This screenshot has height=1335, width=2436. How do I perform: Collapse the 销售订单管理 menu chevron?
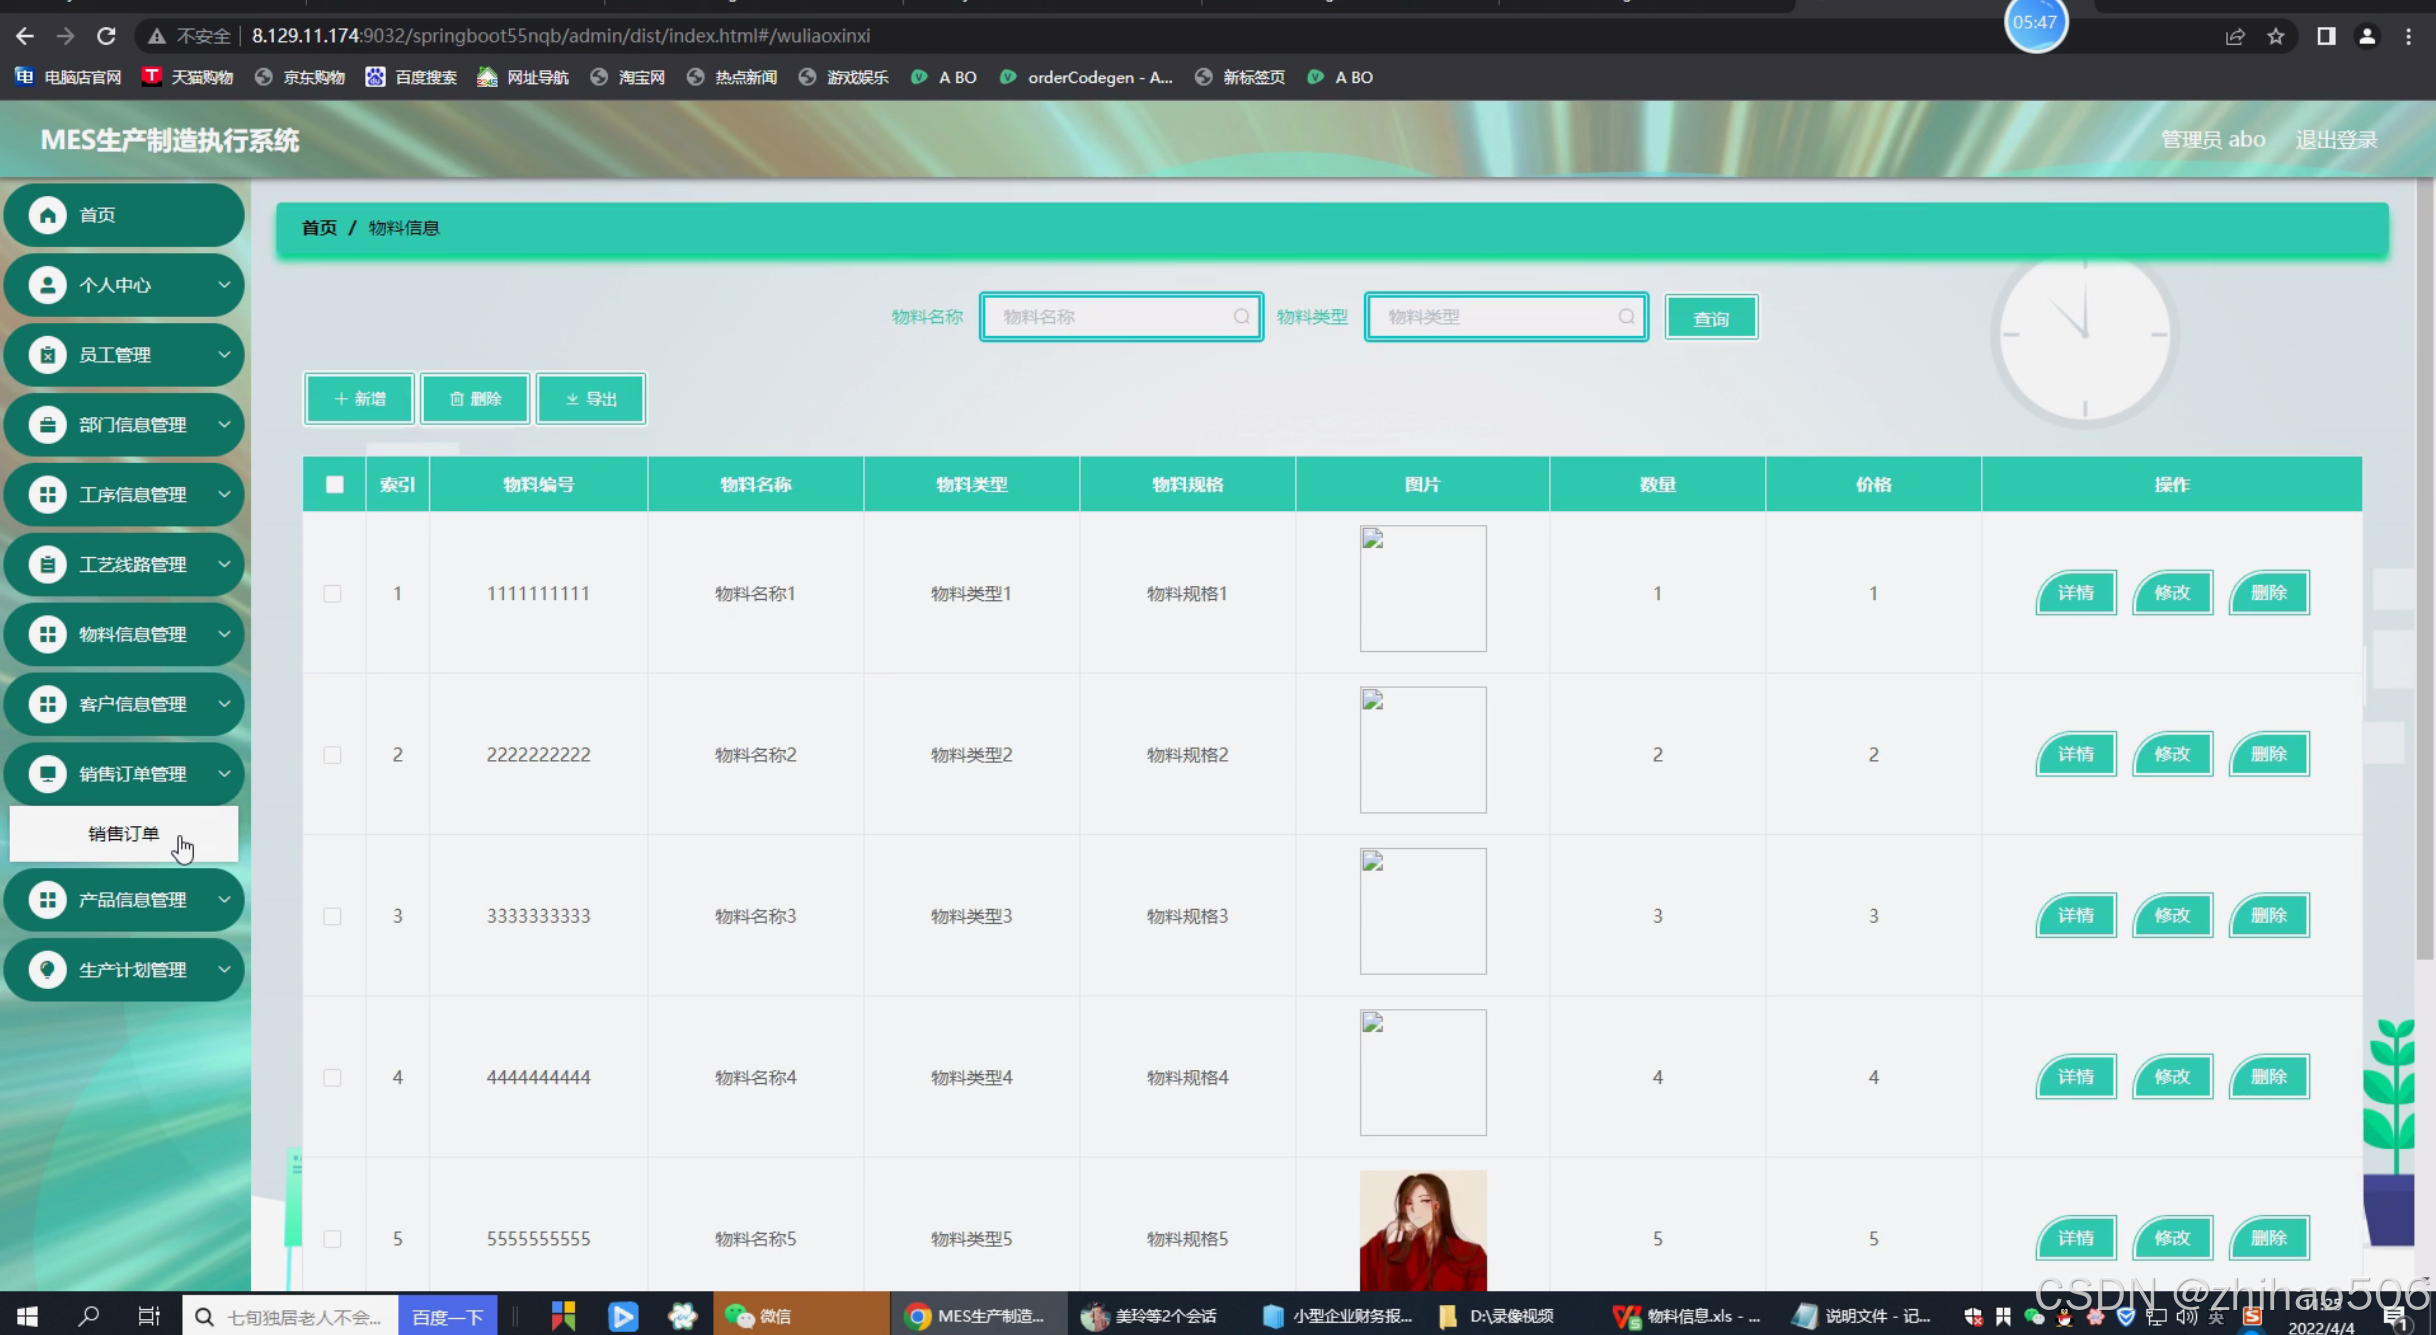(224, 774)
